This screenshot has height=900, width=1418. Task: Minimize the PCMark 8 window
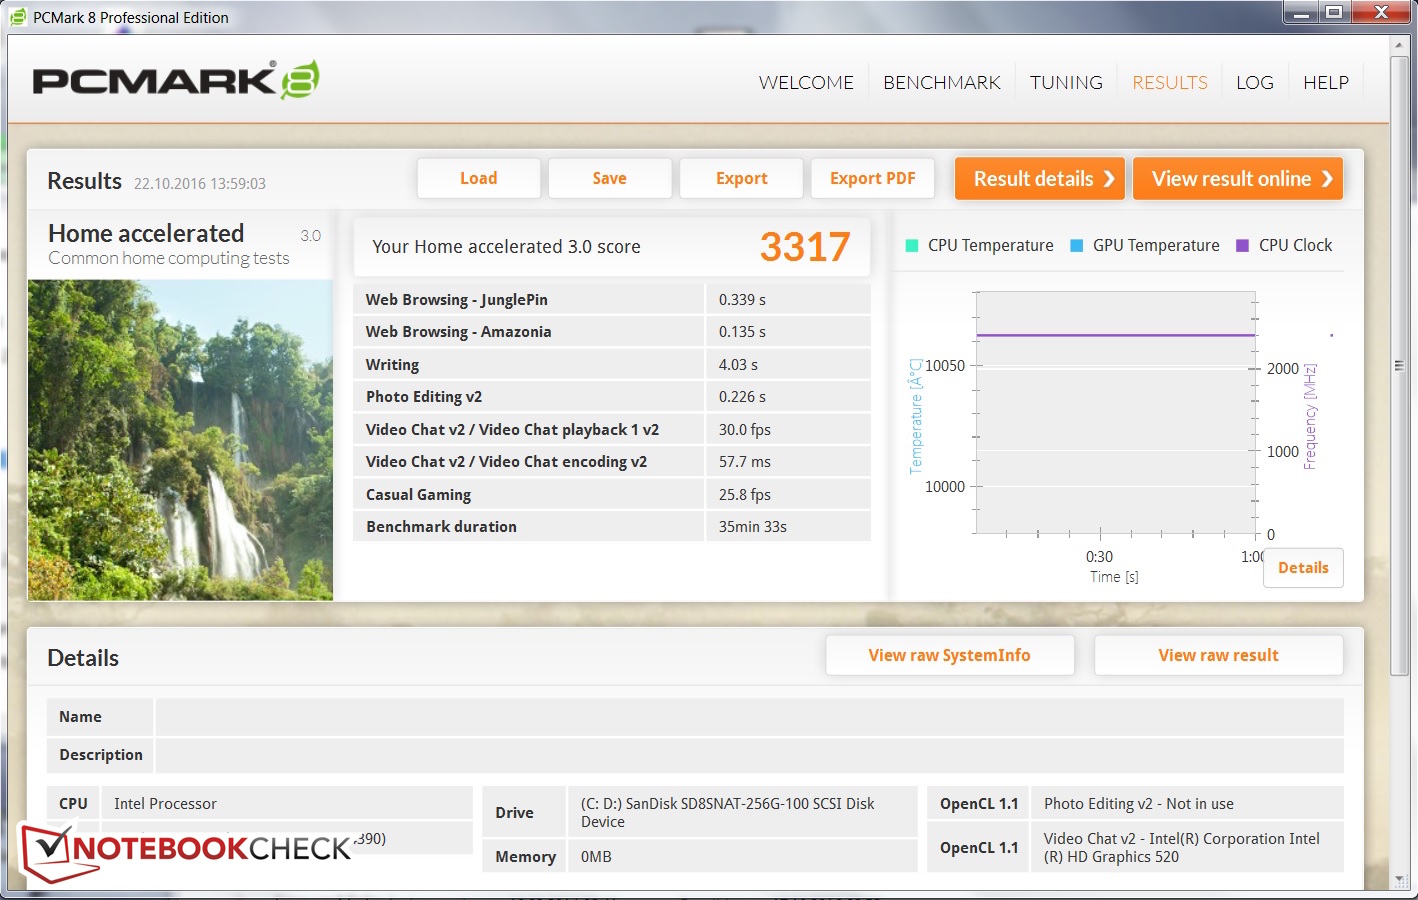1301,13
